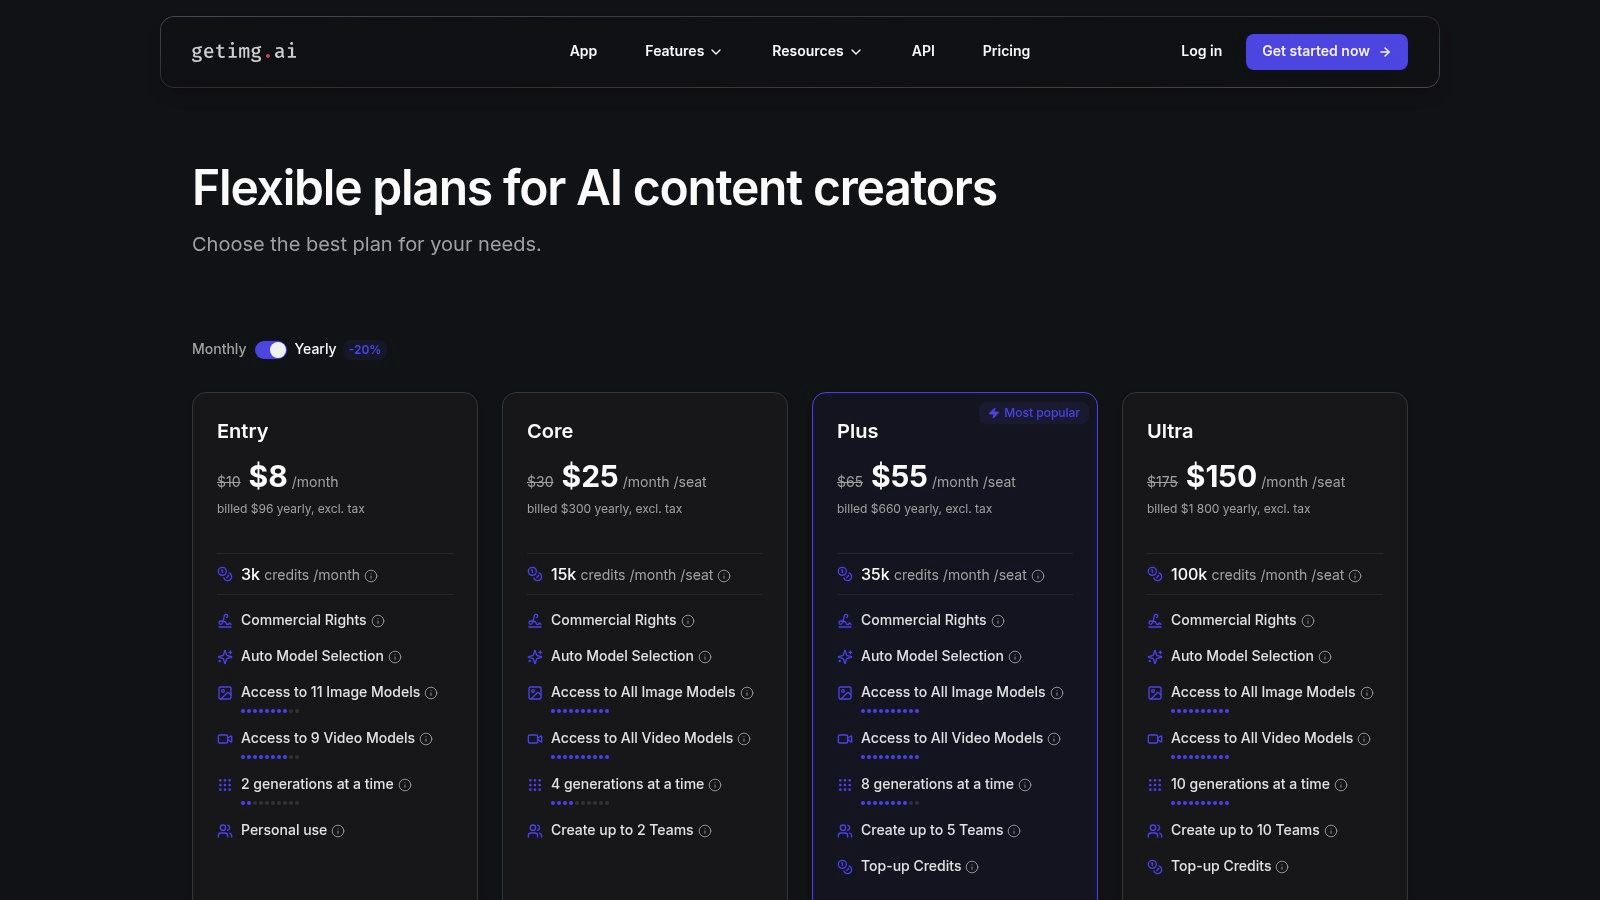Image resolution: width=1600 pixels, height=900 pixels.
Task: Open the Pricing nav link
Action: (1006, 51)
